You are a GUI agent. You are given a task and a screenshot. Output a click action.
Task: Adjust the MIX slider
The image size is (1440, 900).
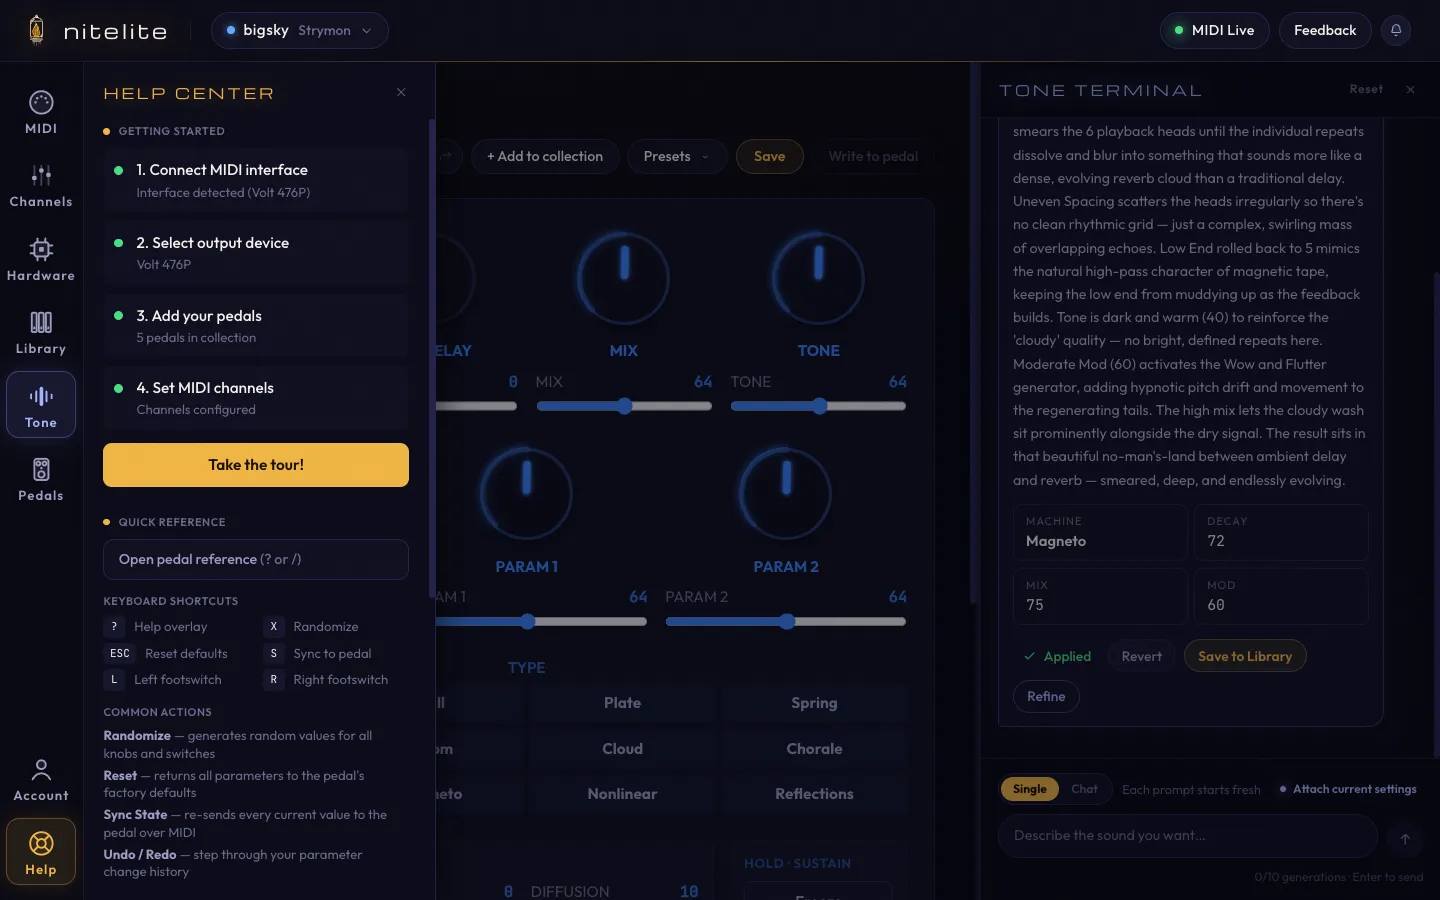(624, 406)
